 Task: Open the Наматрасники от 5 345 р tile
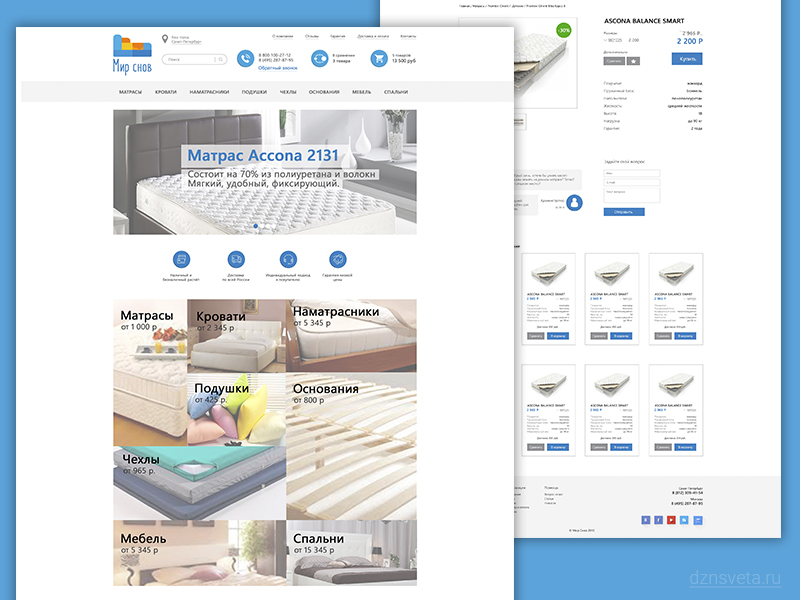pos(351,336)
